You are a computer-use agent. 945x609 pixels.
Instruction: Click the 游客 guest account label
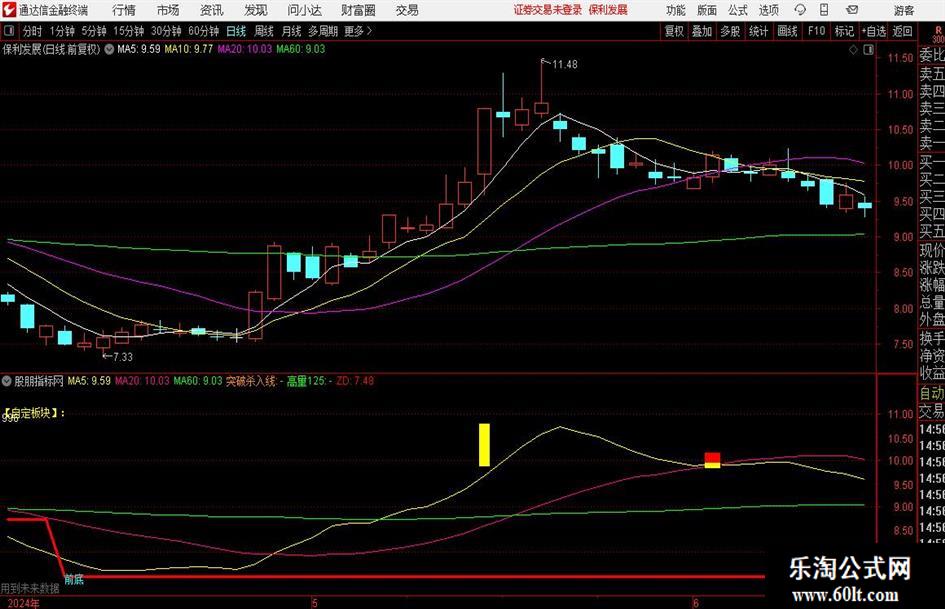pyautogui.click(x=903, y=10)
